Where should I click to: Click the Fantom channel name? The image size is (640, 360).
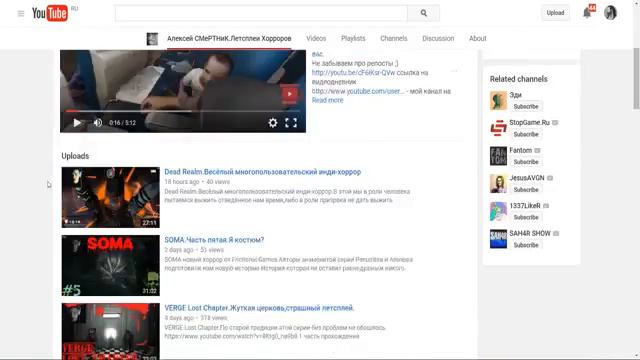click(520, 150)
